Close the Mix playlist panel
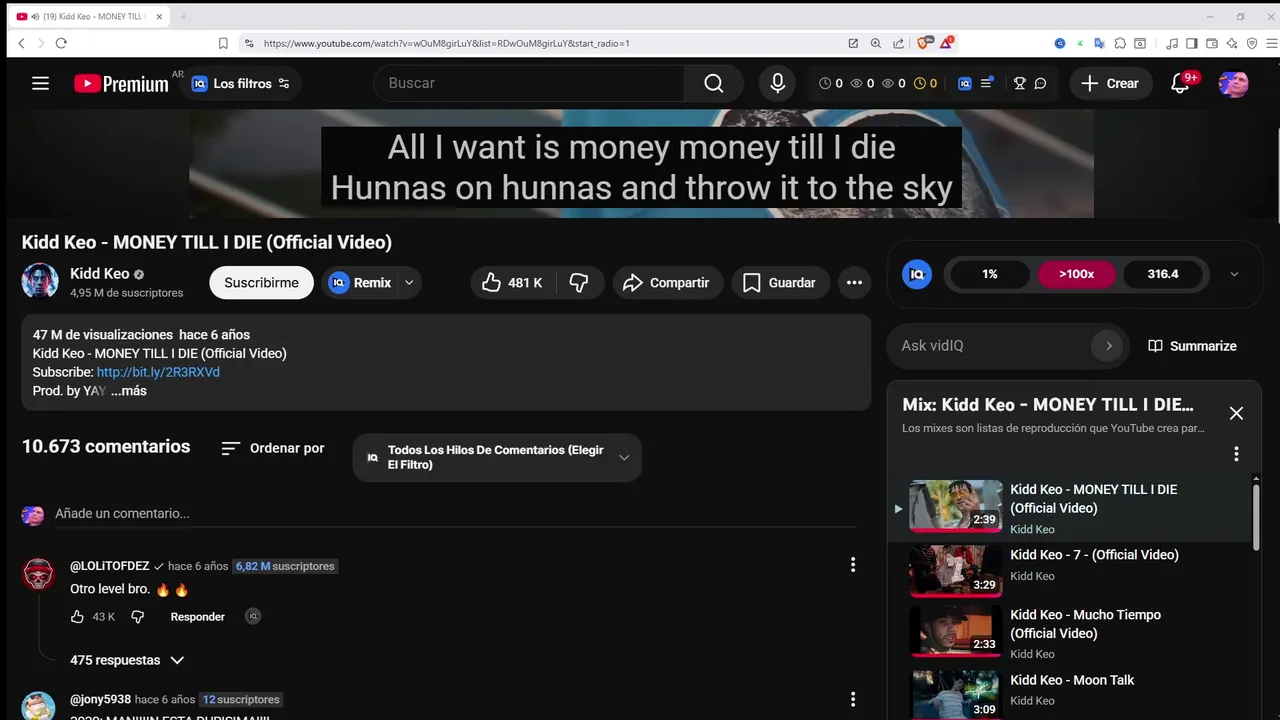 point(1236,413)
